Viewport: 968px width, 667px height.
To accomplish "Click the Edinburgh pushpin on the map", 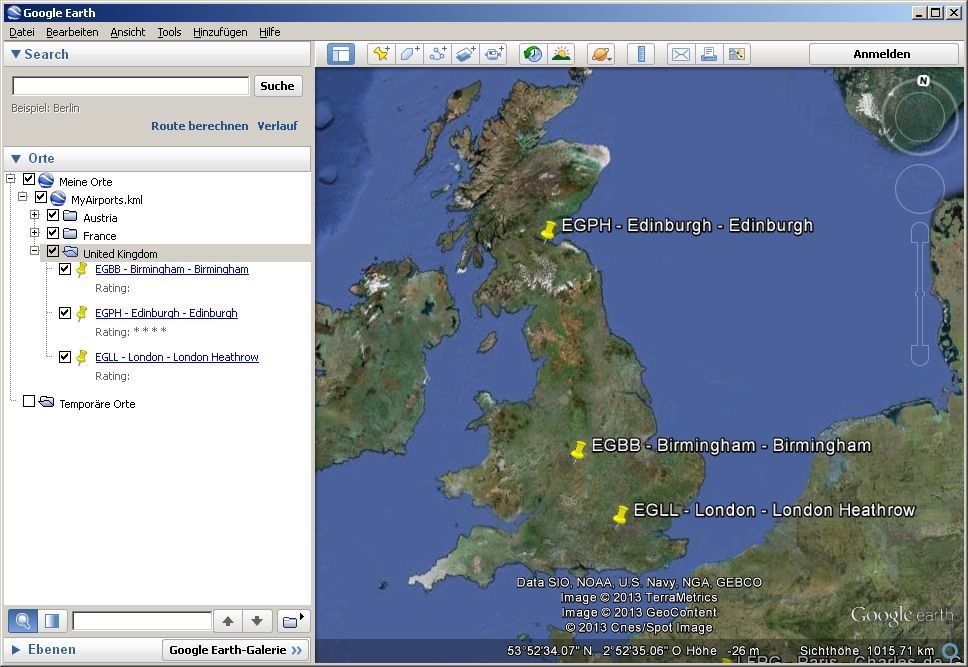I will (x=548, y=232).
